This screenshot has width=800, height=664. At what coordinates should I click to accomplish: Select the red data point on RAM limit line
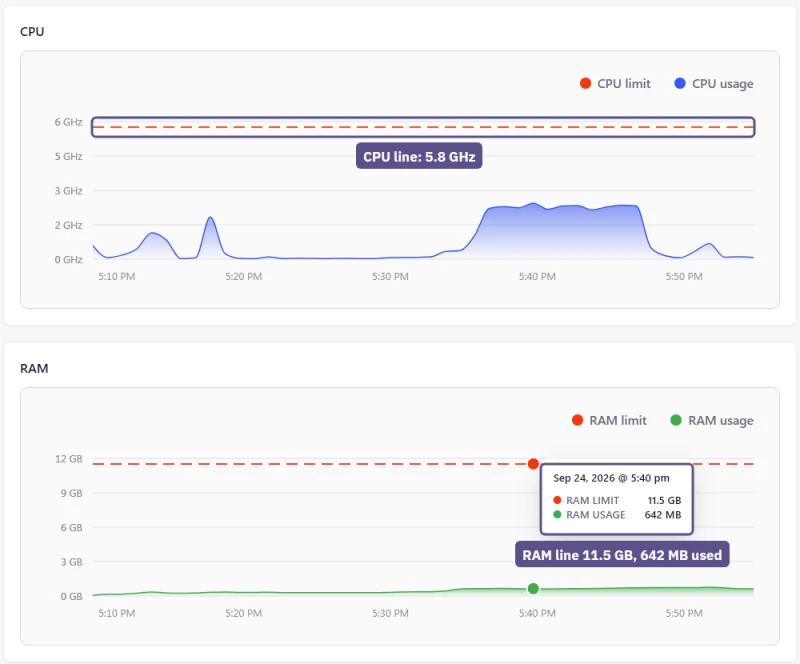pos(533,464)
